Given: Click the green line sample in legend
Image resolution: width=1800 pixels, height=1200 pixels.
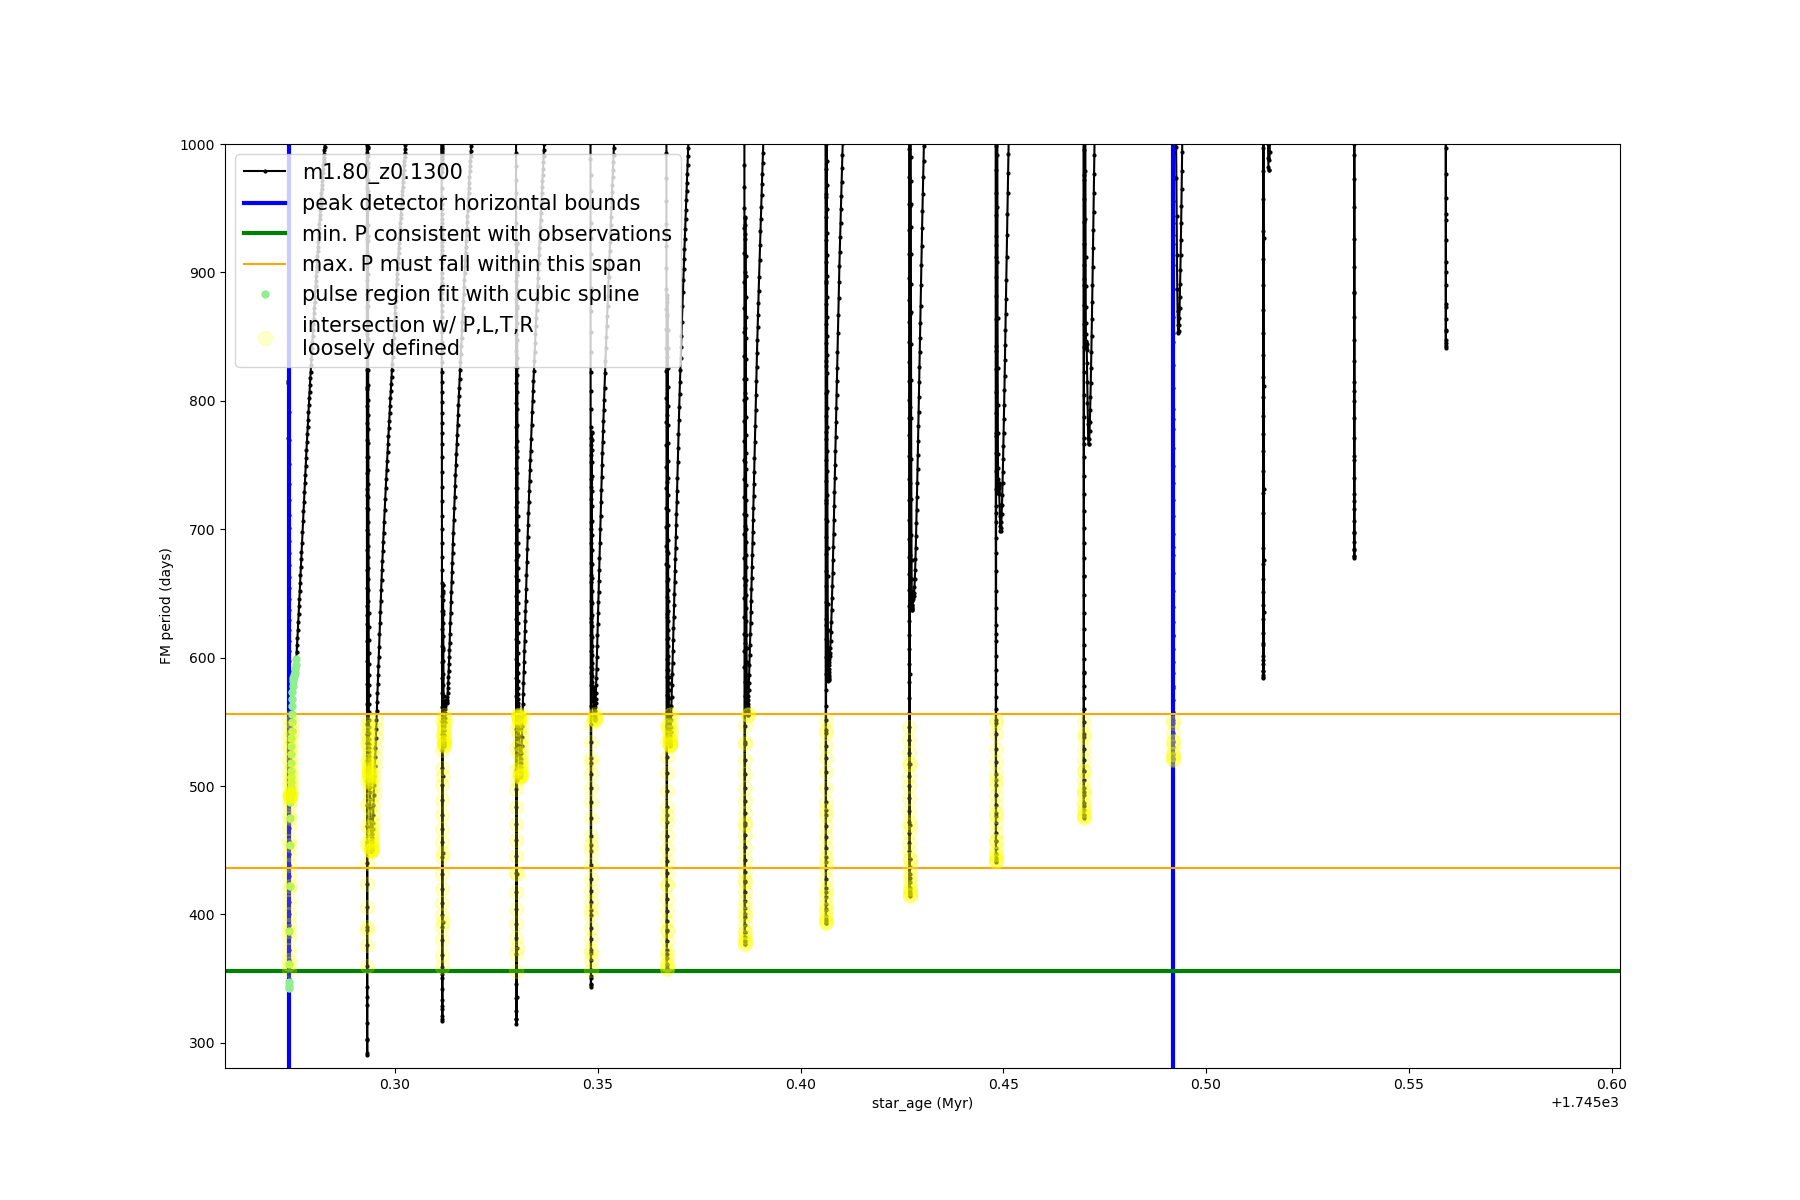Looking at the screenshot, I should click(265, 234).
